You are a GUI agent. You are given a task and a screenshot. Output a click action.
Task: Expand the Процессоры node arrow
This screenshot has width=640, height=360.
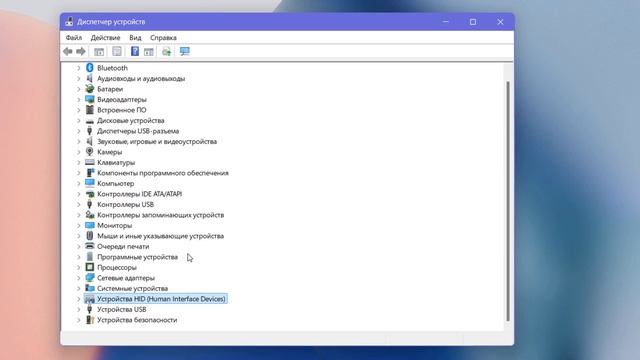point(79,267)
